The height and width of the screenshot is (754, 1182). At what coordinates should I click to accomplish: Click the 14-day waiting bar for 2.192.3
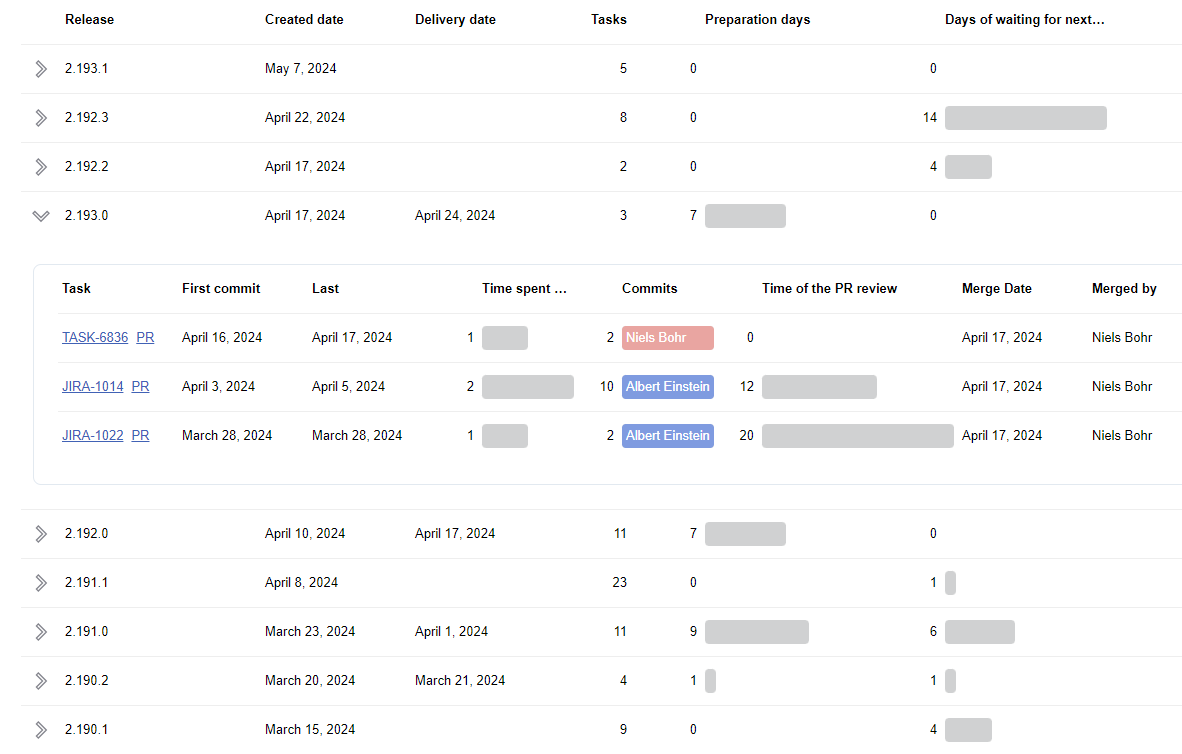click(1025, 118)
